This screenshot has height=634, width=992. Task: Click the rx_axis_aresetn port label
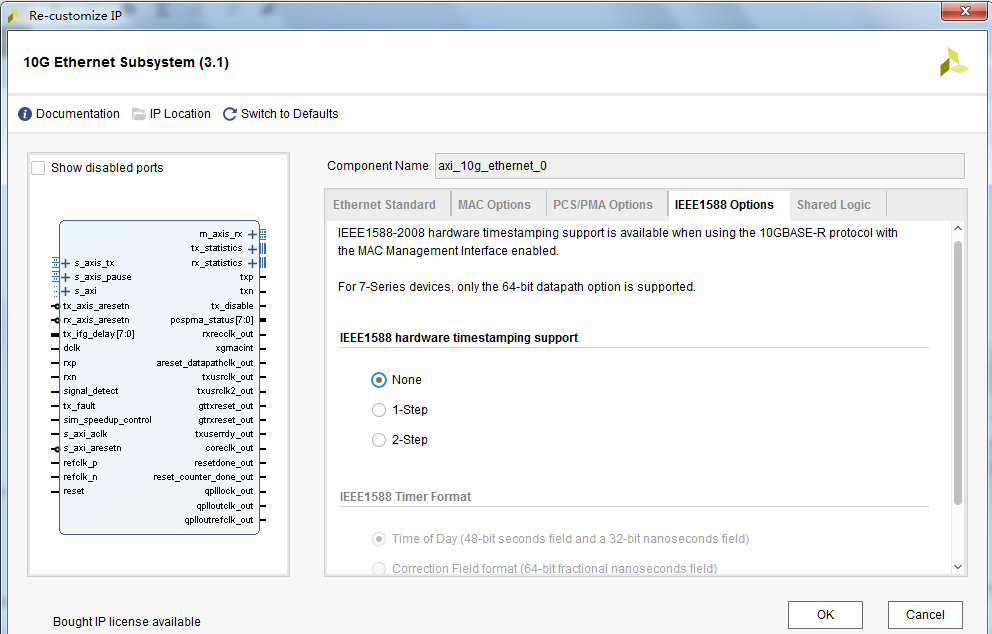click(x=96, y=320)
